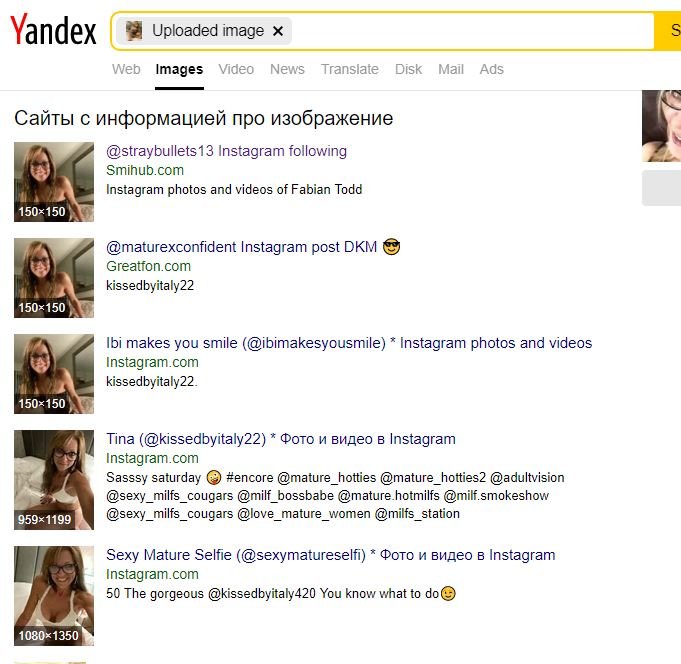
Task: Open the Tina (@kissedbyitaly22) result link
Action: coord(281,439)
